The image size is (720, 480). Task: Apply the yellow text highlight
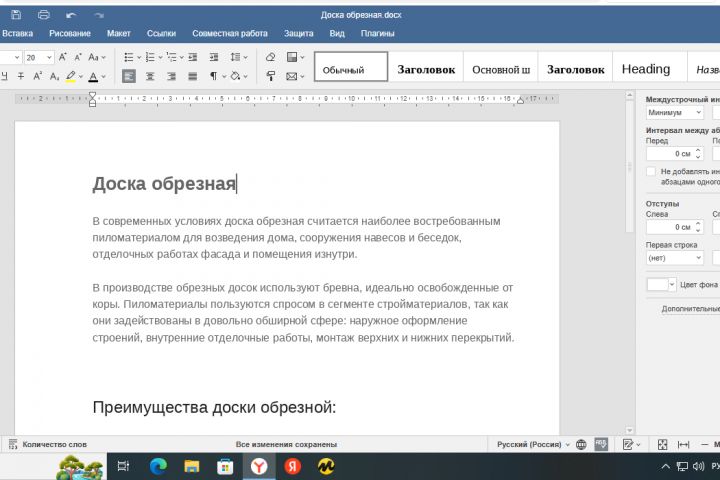tap(70, 76)
